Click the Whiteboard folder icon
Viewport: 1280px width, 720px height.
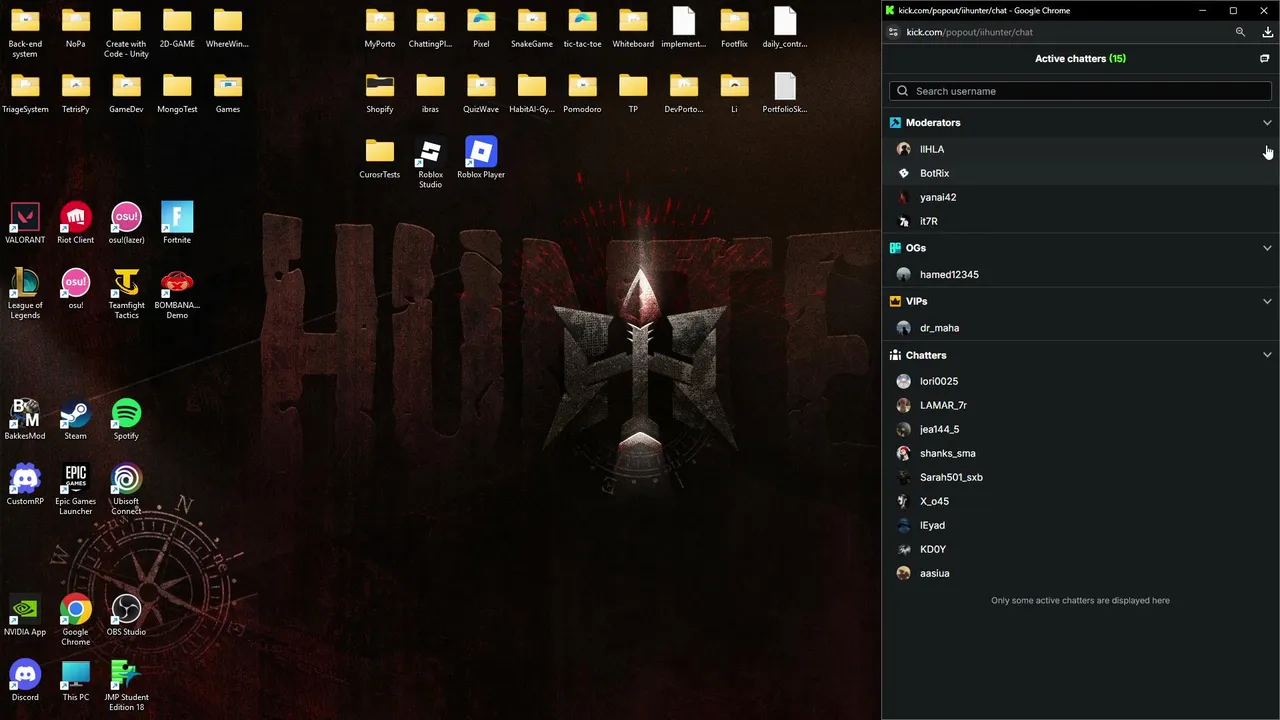pos(633,28)
